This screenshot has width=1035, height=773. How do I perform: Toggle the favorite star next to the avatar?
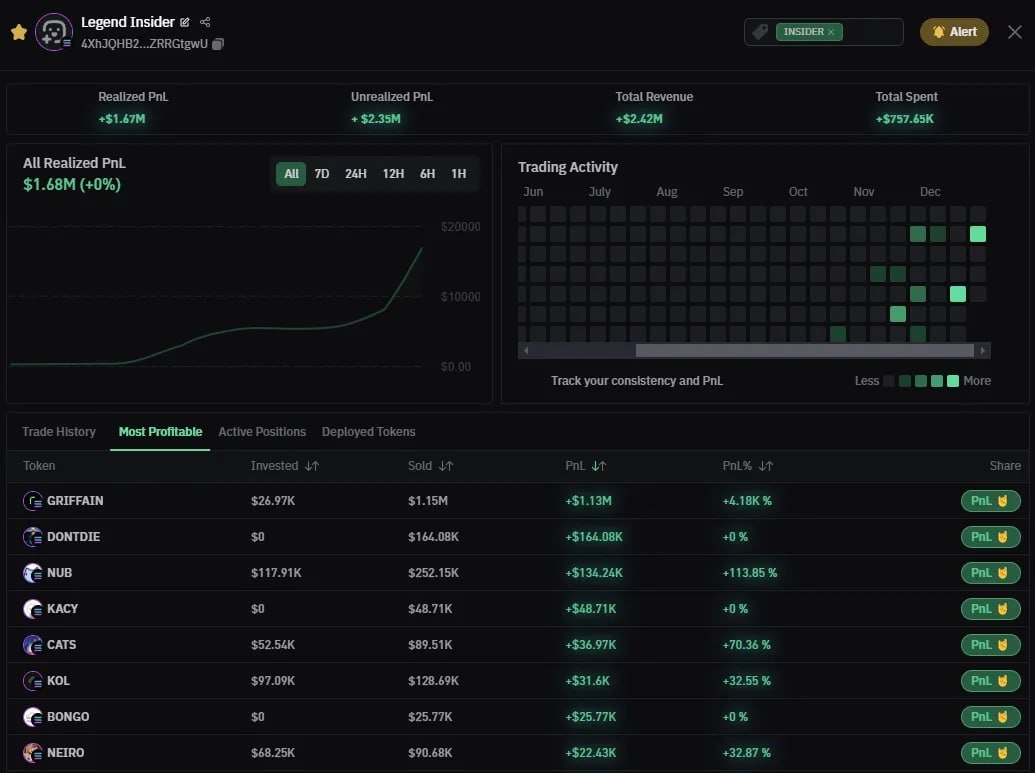(19, 32)
